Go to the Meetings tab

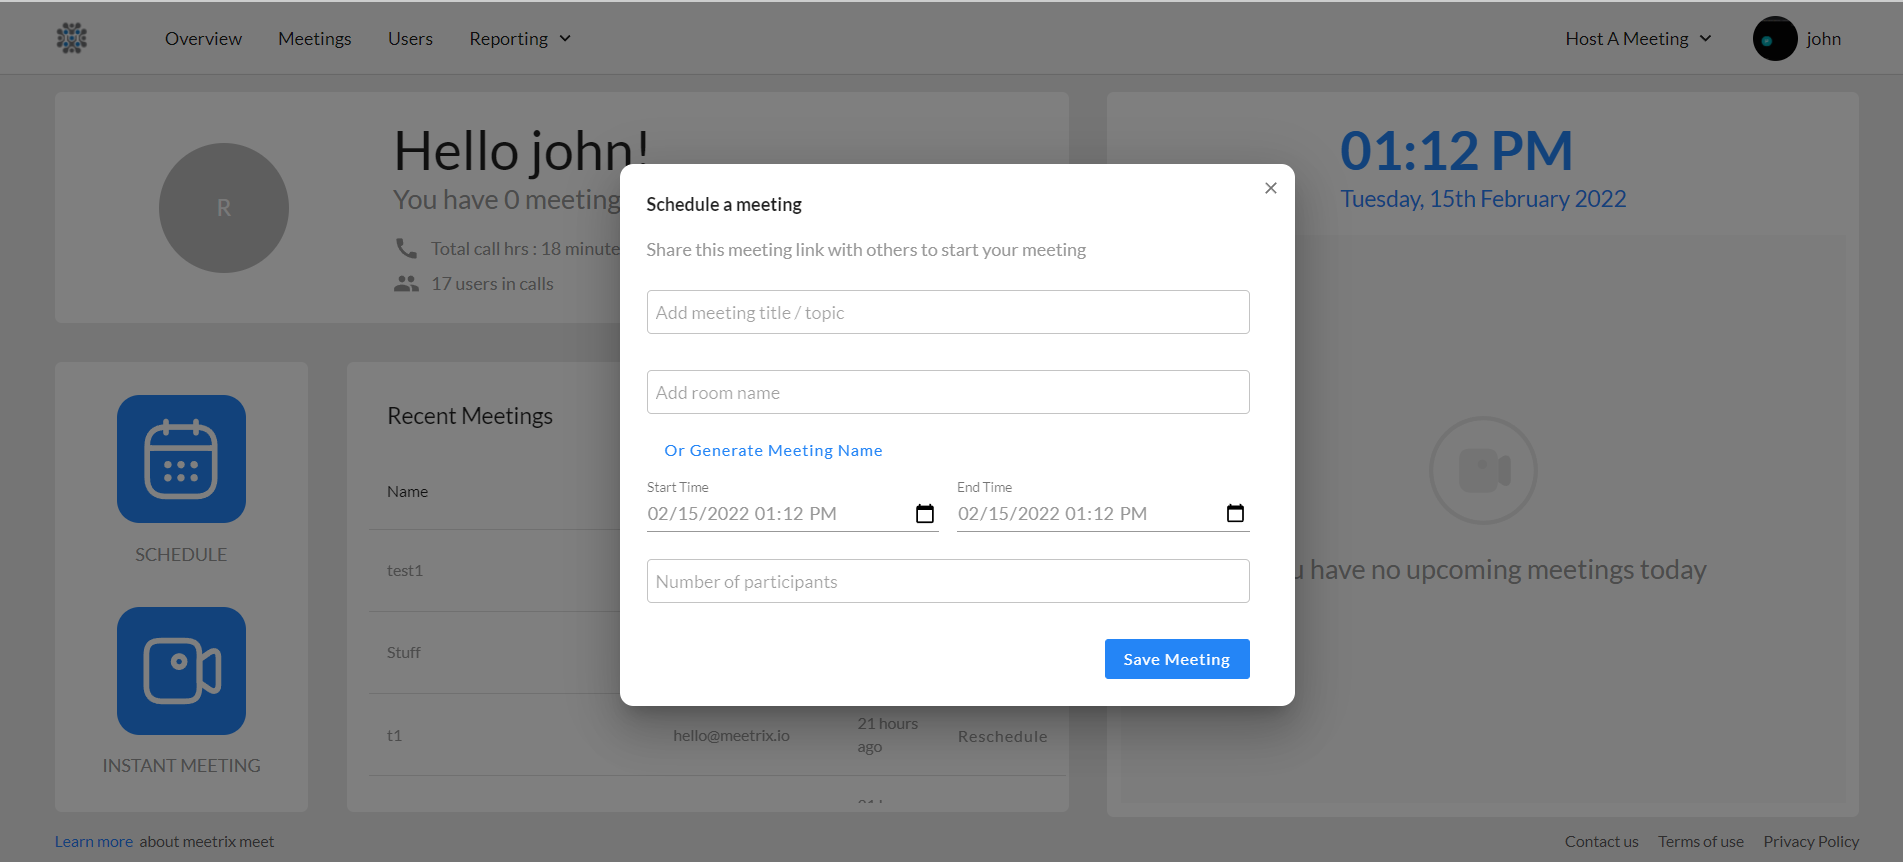pos(315,39)
